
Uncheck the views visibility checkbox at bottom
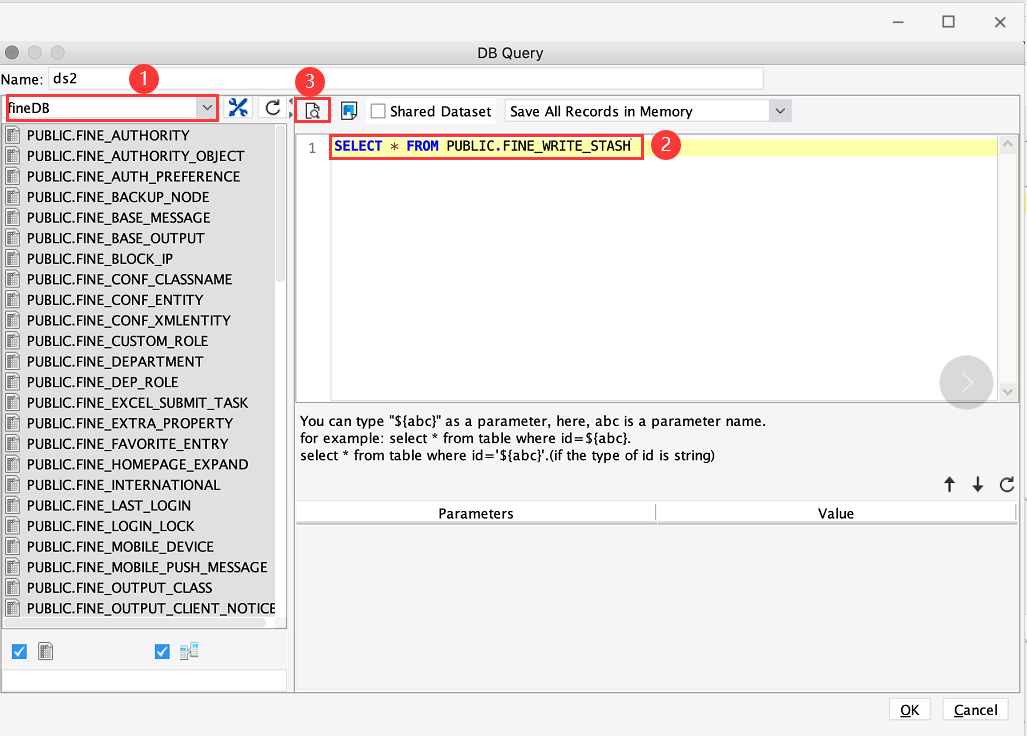click(162, 651)
